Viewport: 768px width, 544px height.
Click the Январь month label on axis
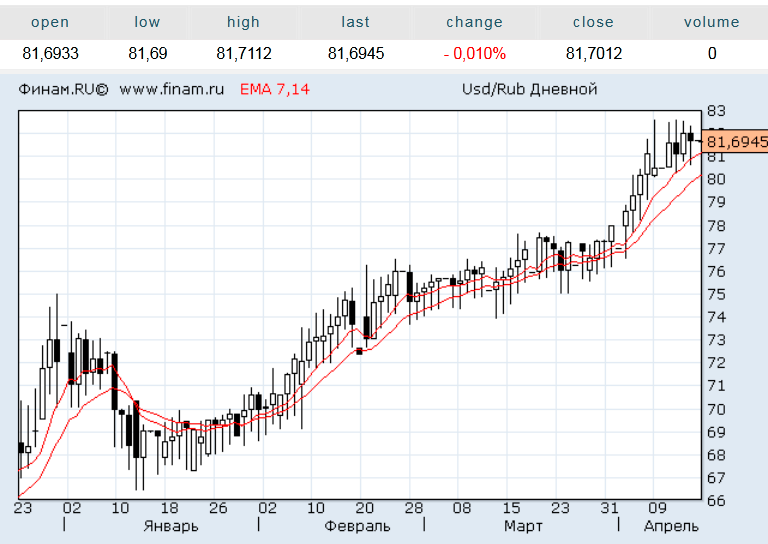(x=171, y=526)
